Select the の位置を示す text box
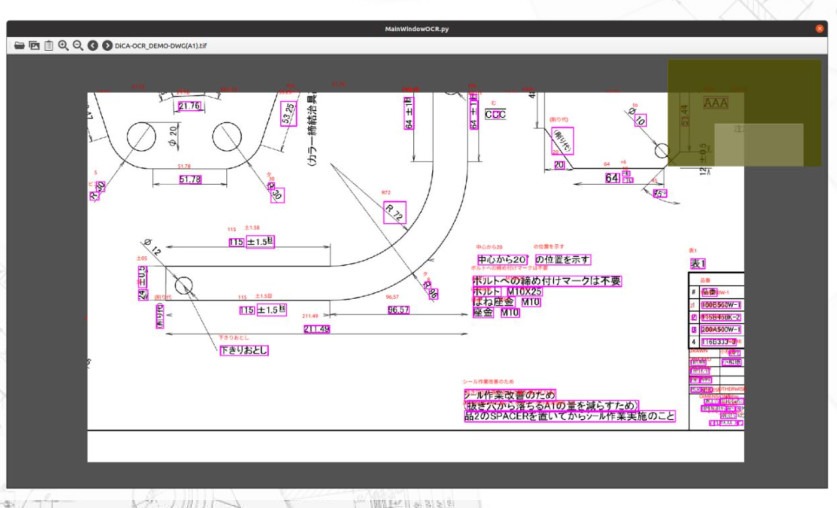This screenshot has width=837, height=508. [563, 259]
